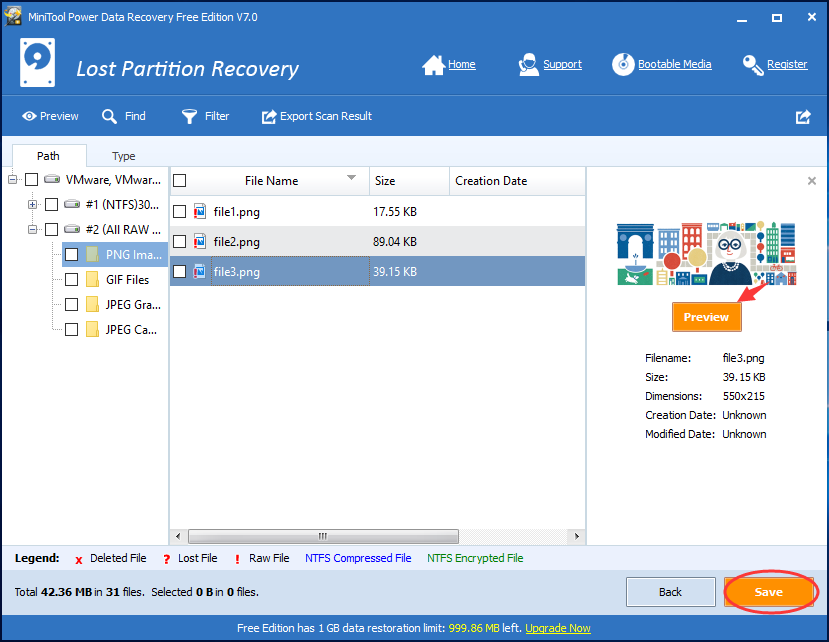Click the MiniTool app icon in title bar
Image resolution: width=829 pixels, height=642 pixels.
13,16
